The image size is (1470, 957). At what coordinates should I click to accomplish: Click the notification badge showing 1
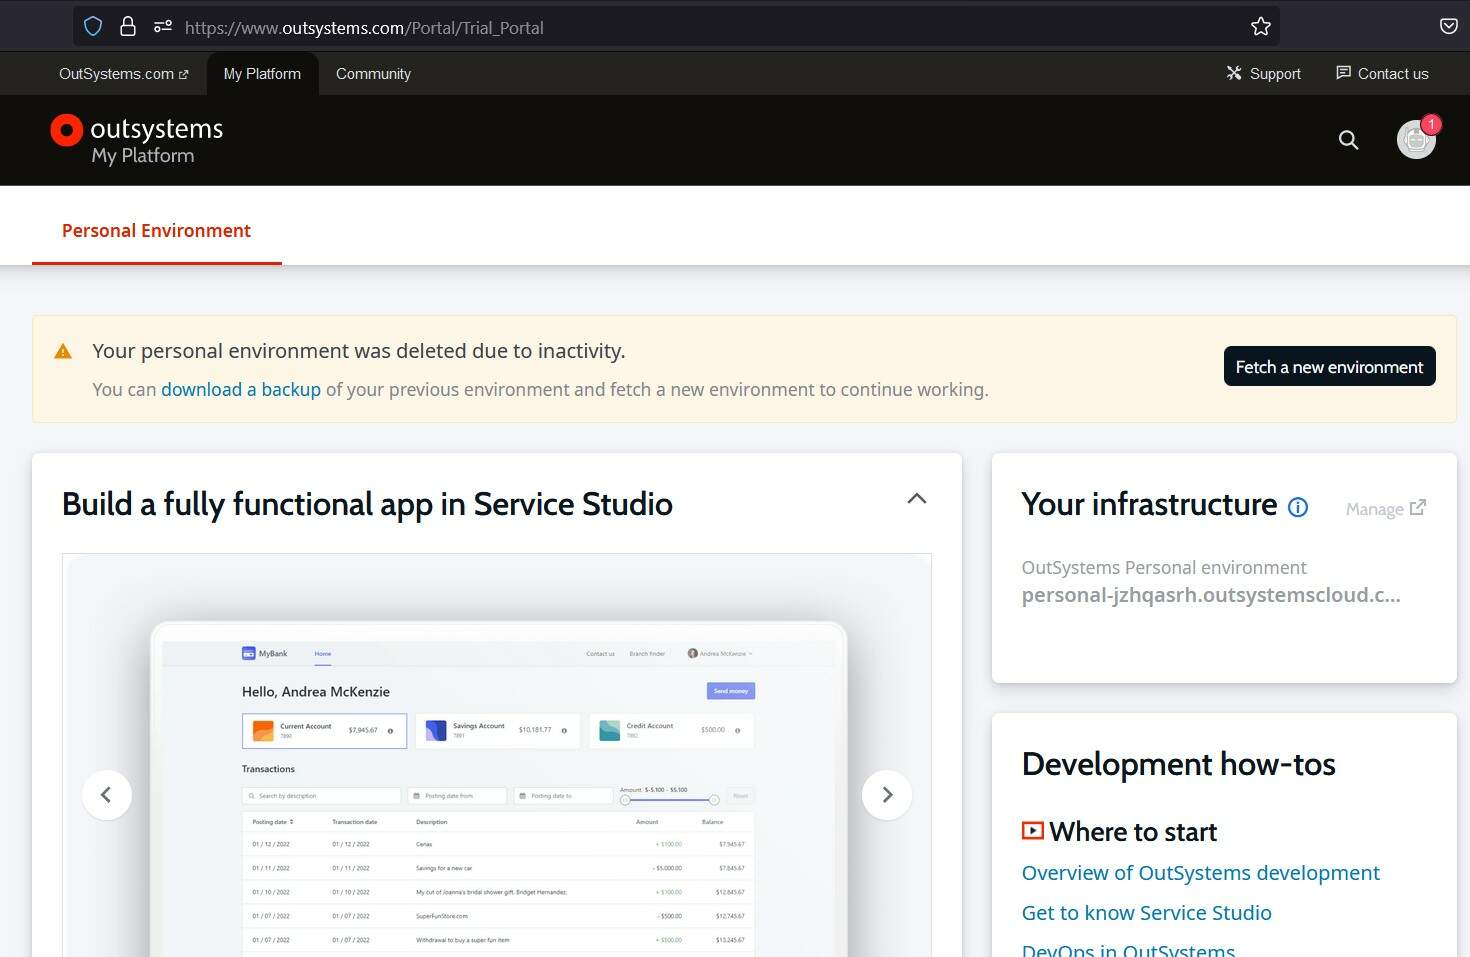point(1431,124)
